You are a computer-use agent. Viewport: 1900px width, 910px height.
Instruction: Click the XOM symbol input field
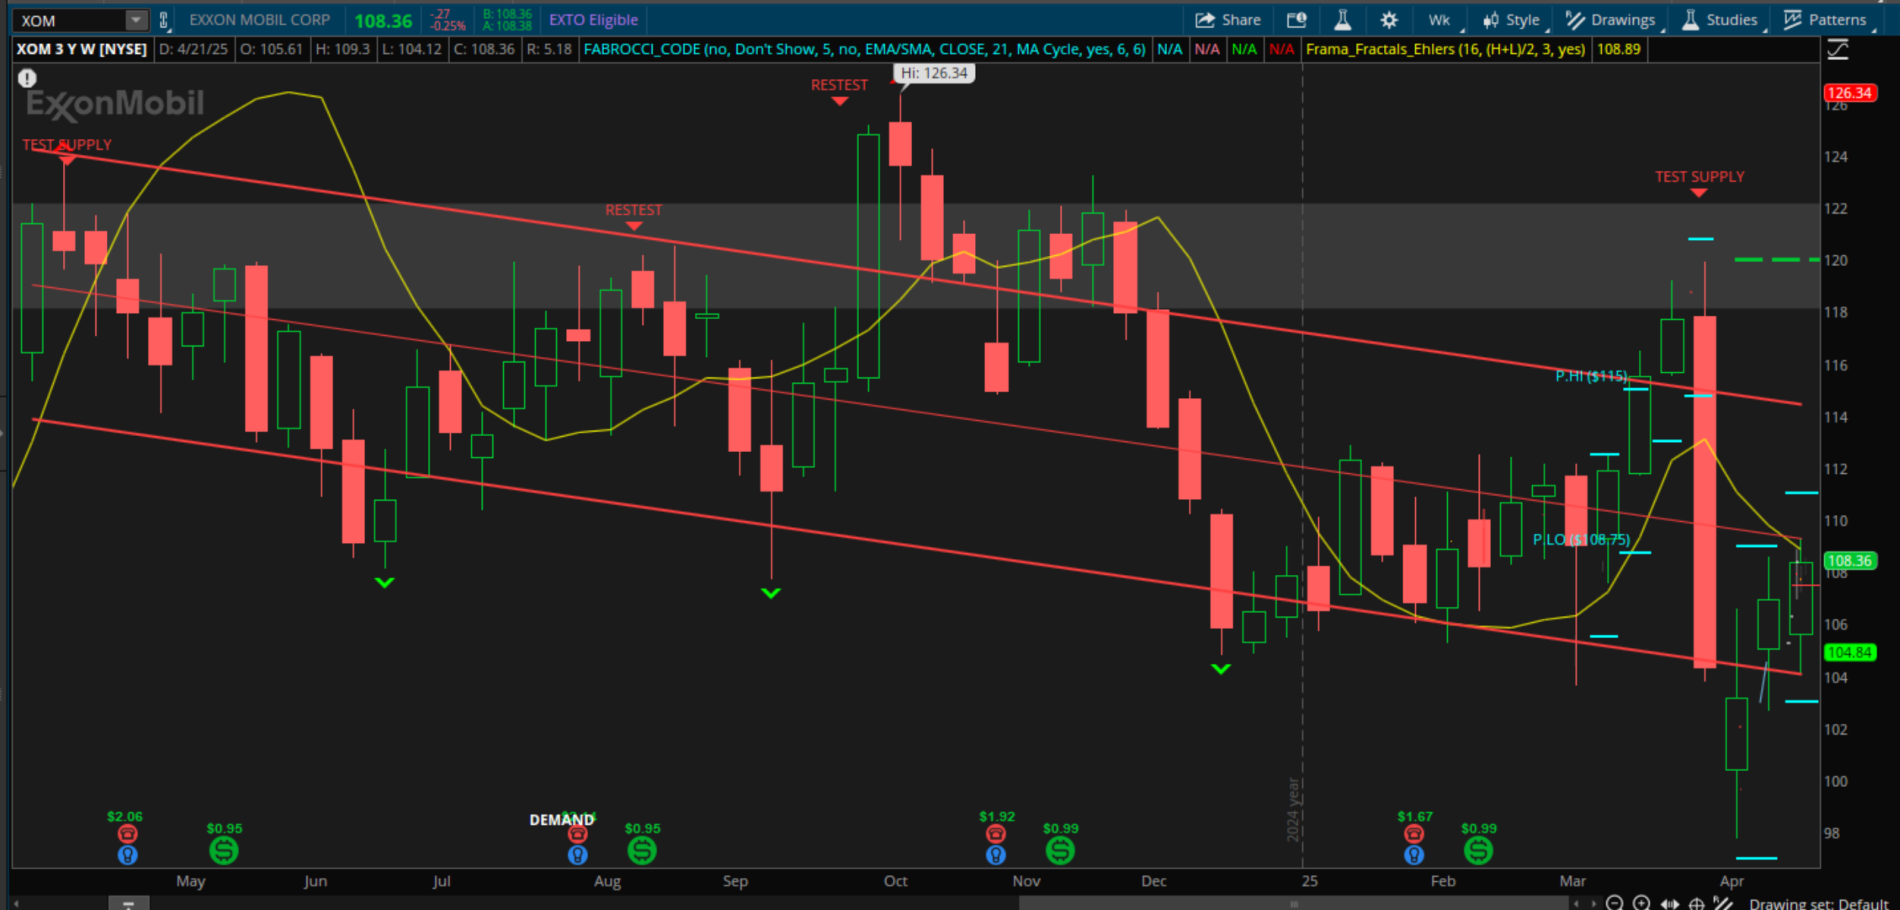[x=70, y=20]
